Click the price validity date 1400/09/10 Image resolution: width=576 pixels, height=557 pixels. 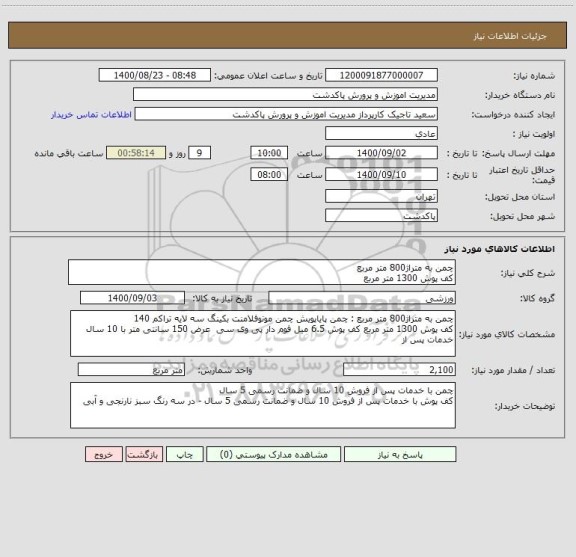point(381,174)
